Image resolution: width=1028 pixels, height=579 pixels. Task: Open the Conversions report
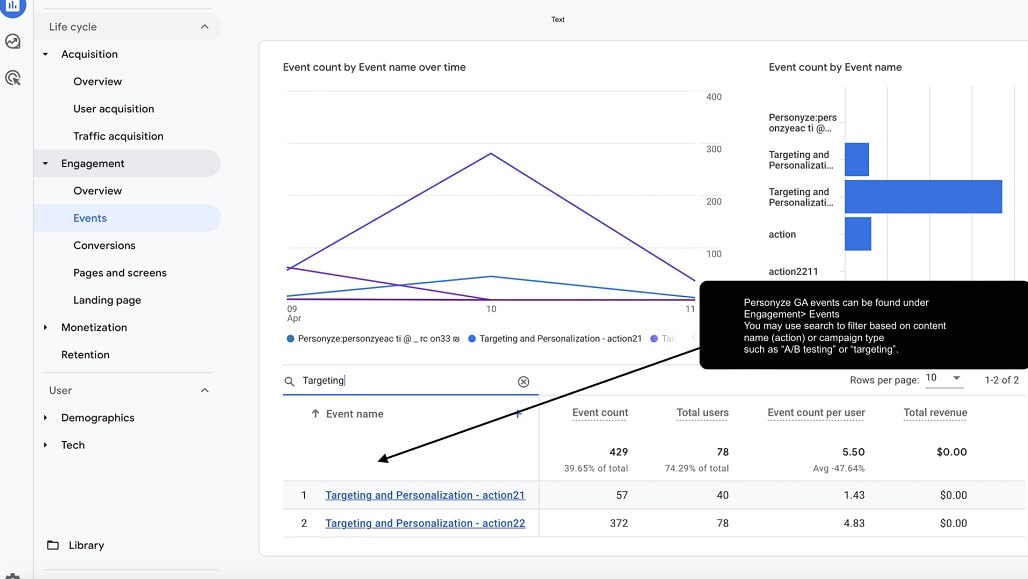[104, 245]
